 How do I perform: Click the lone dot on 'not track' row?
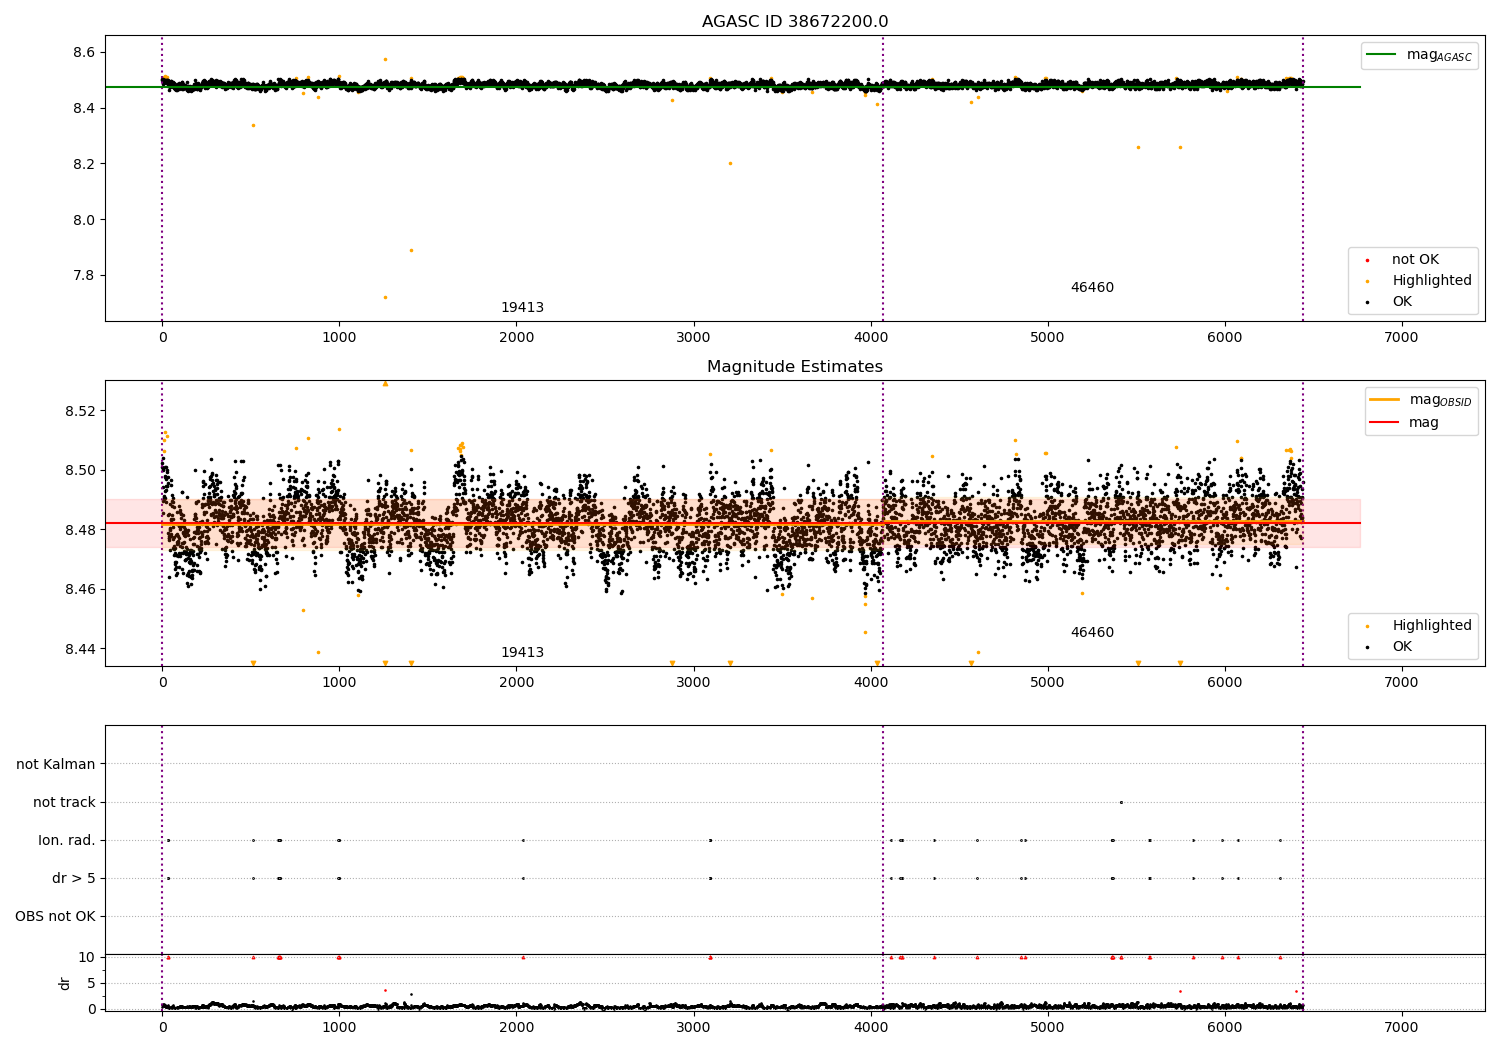point(1121,802)
